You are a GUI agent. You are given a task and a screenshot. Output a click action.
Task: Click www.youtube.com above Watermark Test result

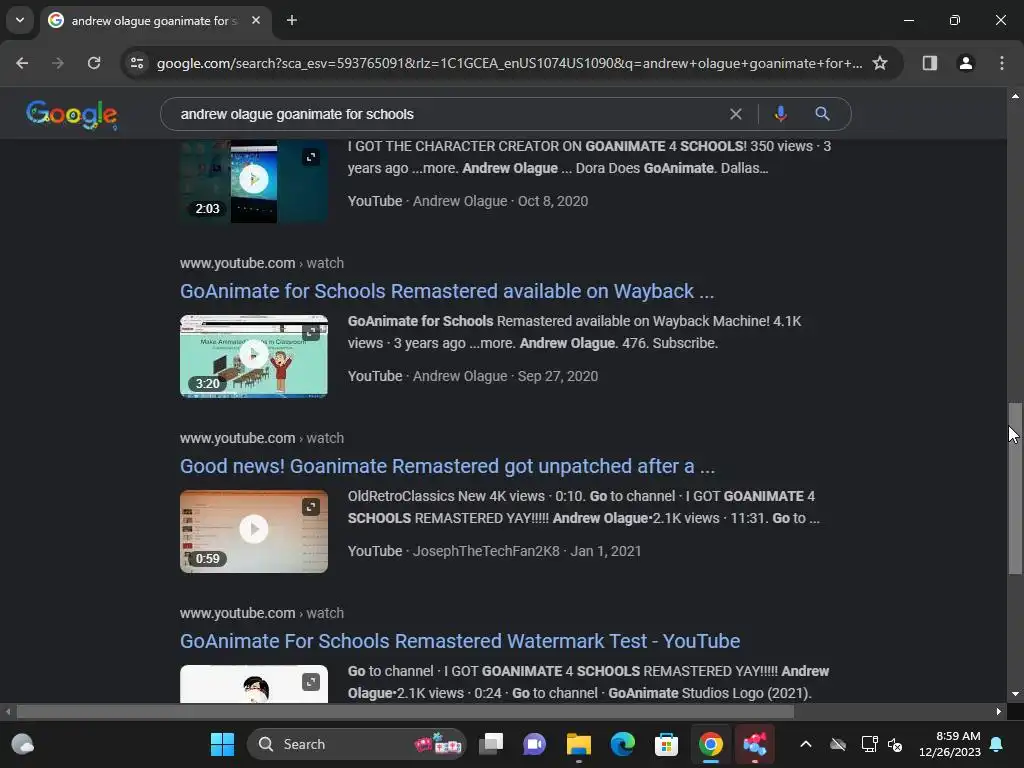[x=238, y=613]
